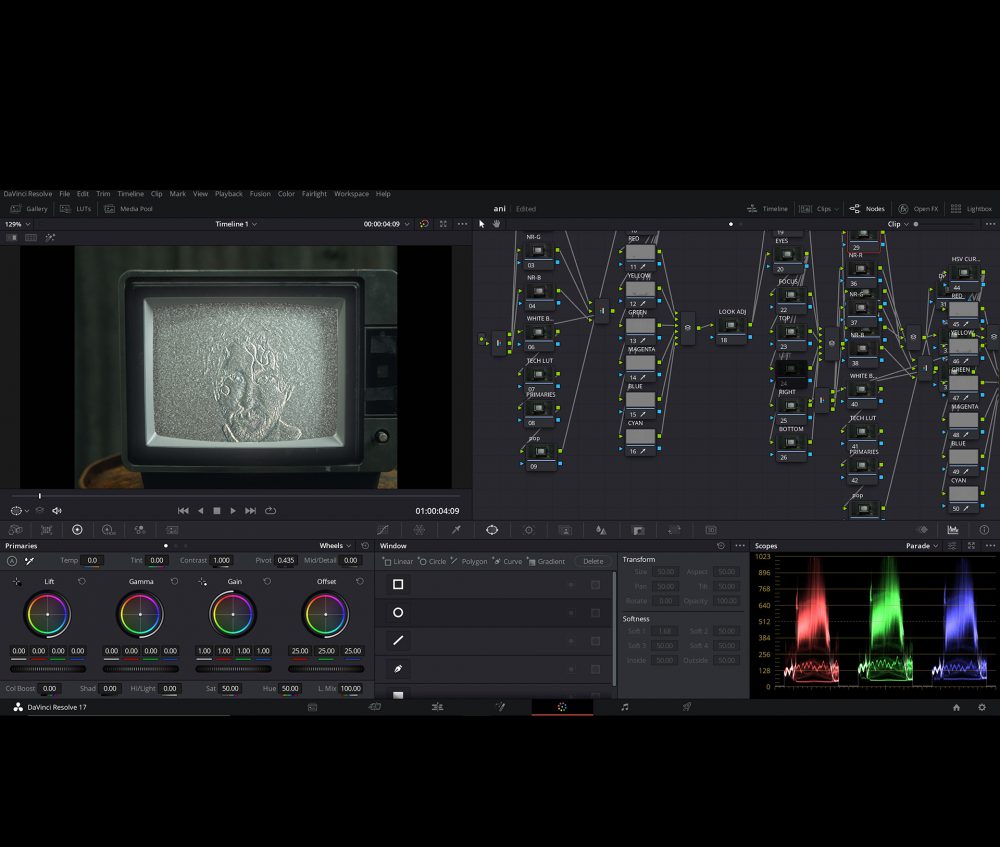Viewport: 1000px width, 847px height.
Task: Open the Deliver page rocket icon
Action: point(687,707)
